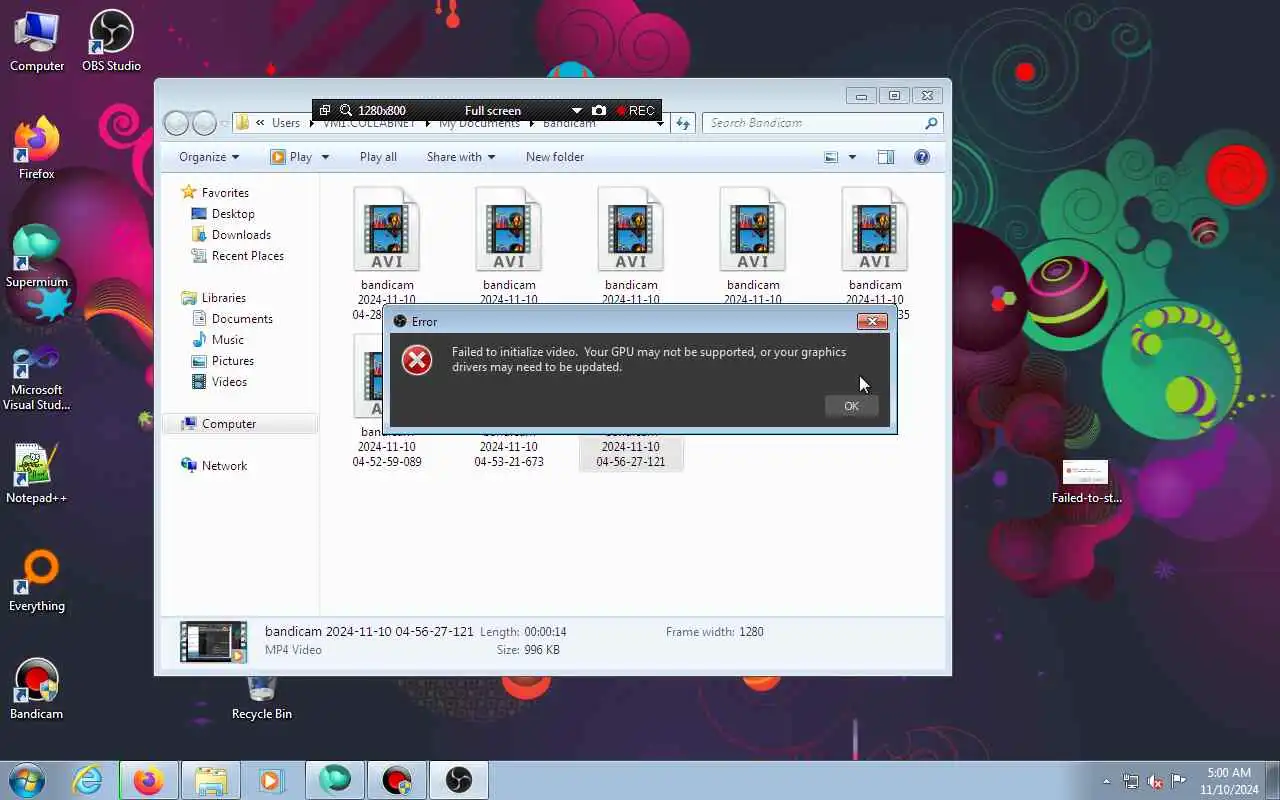Open Microsoft Visual Studio desktop shortcut
Viewport: 1280px width, 800px height.
pos(37,378)
